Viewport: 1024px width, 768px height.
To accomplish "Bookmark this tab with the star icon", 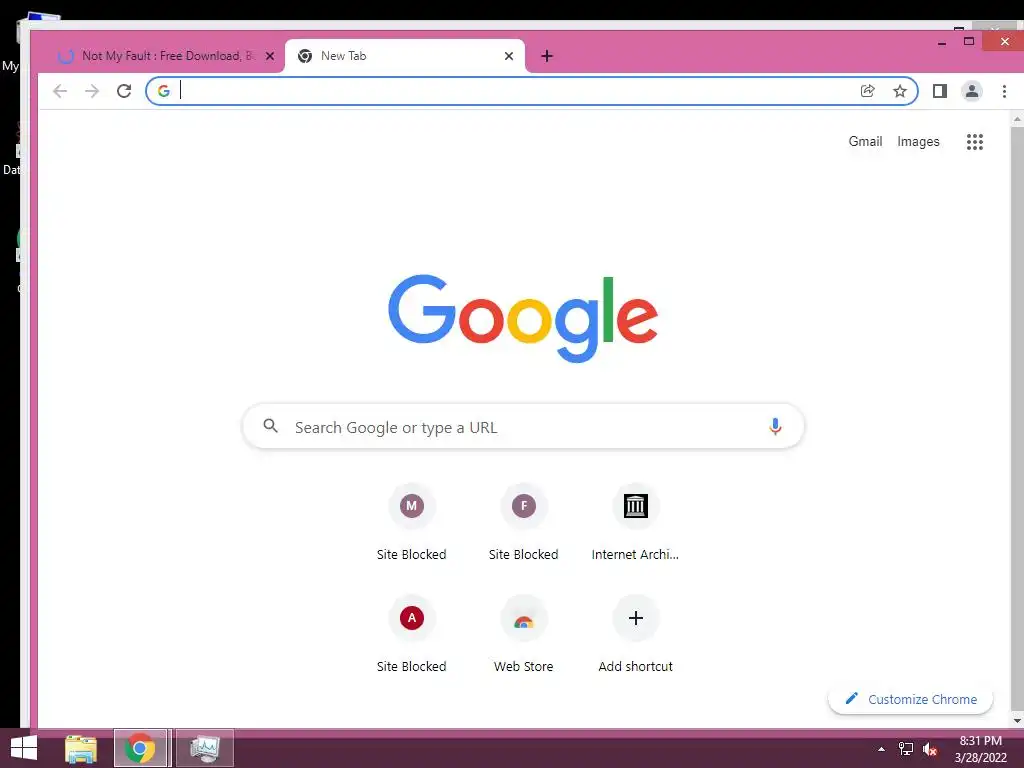I will click(900, 91).
